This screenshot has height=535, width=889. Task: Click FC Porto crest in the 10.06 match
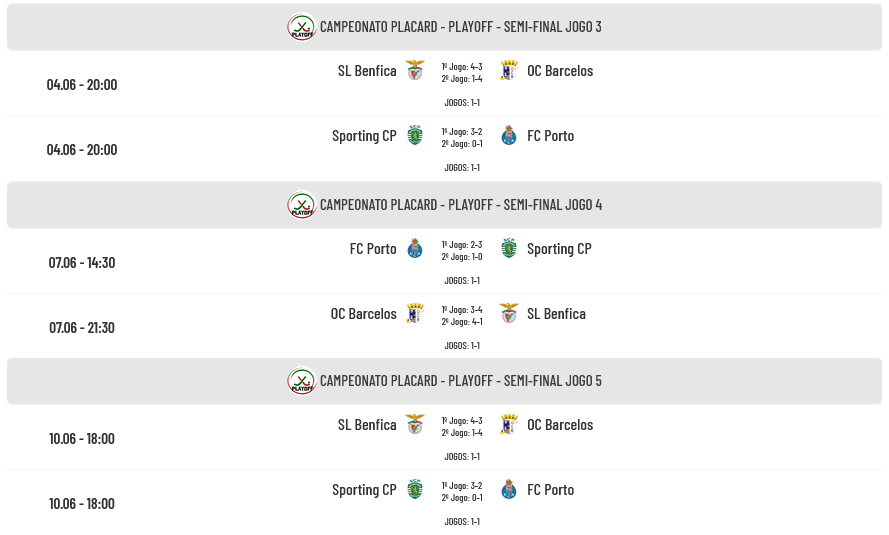tap(509, 490)
